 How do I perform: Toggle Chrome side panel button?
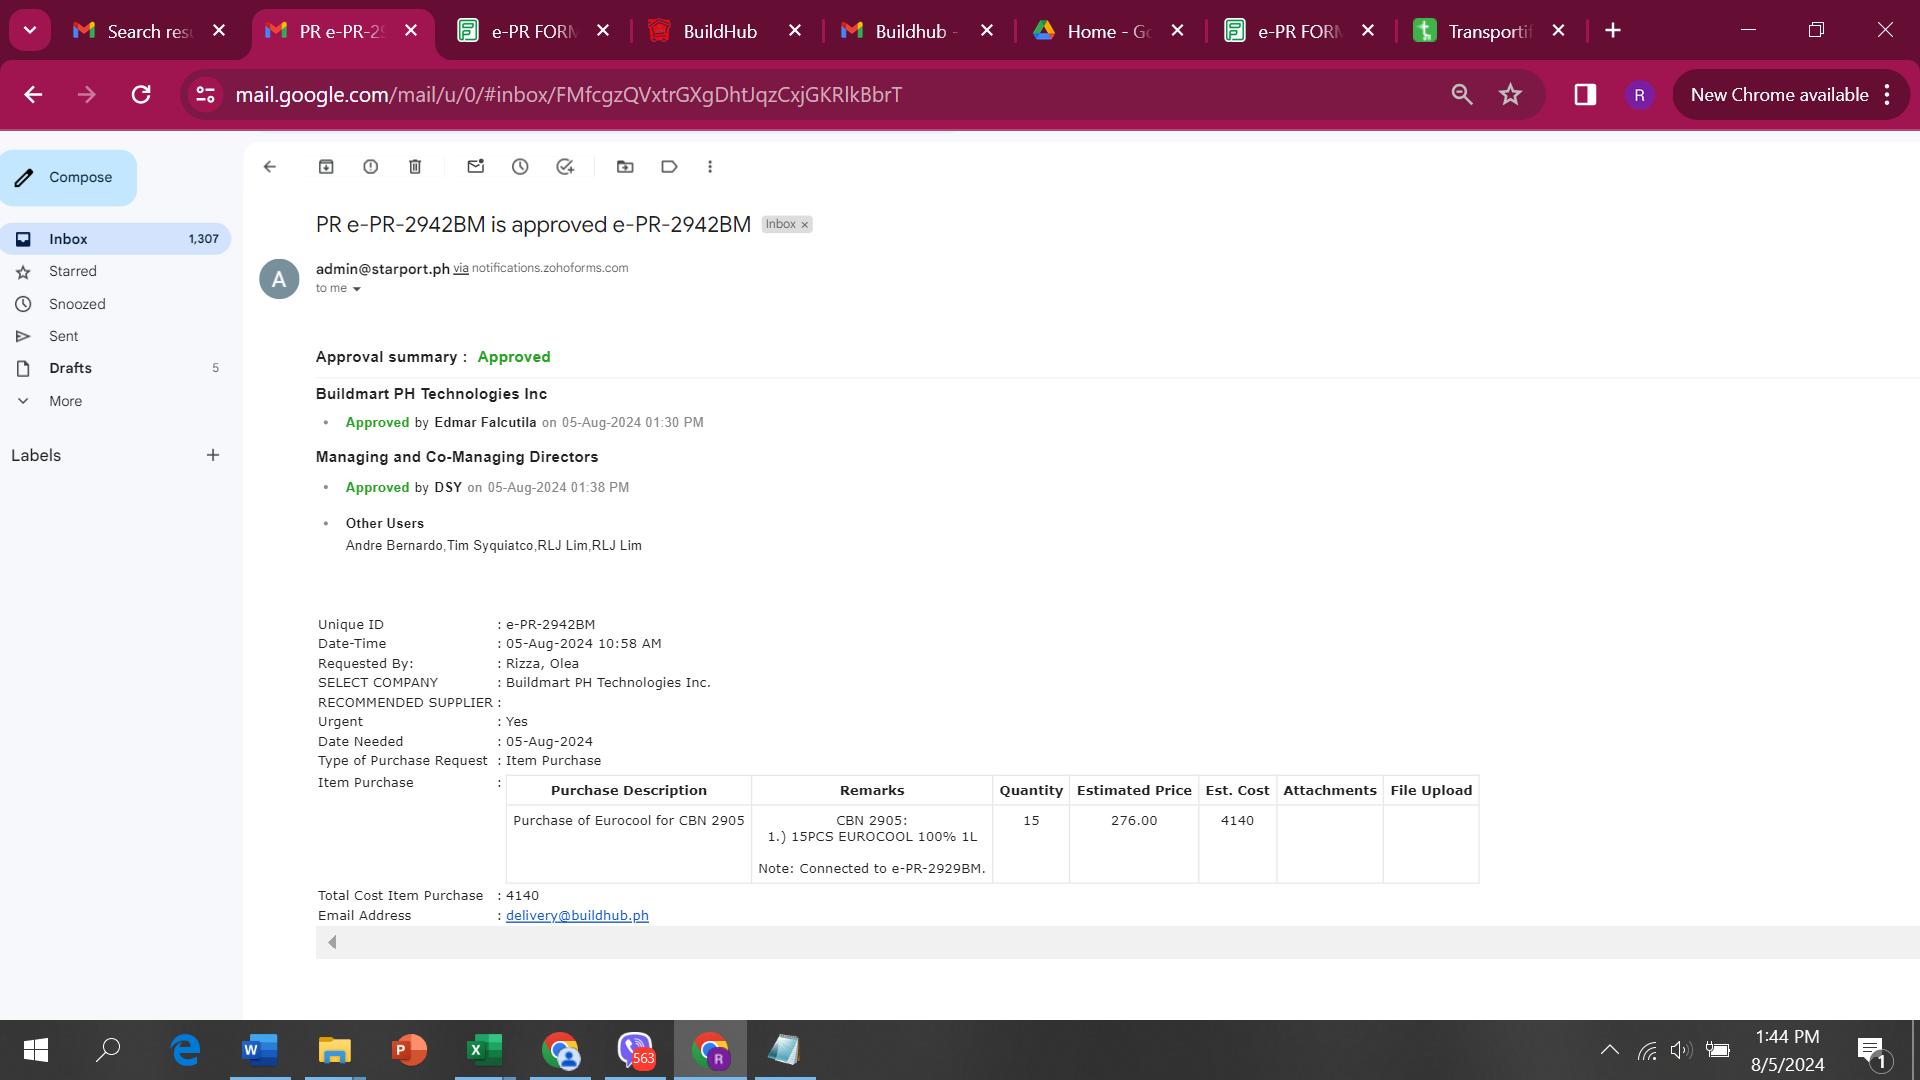coord(1585,95)
